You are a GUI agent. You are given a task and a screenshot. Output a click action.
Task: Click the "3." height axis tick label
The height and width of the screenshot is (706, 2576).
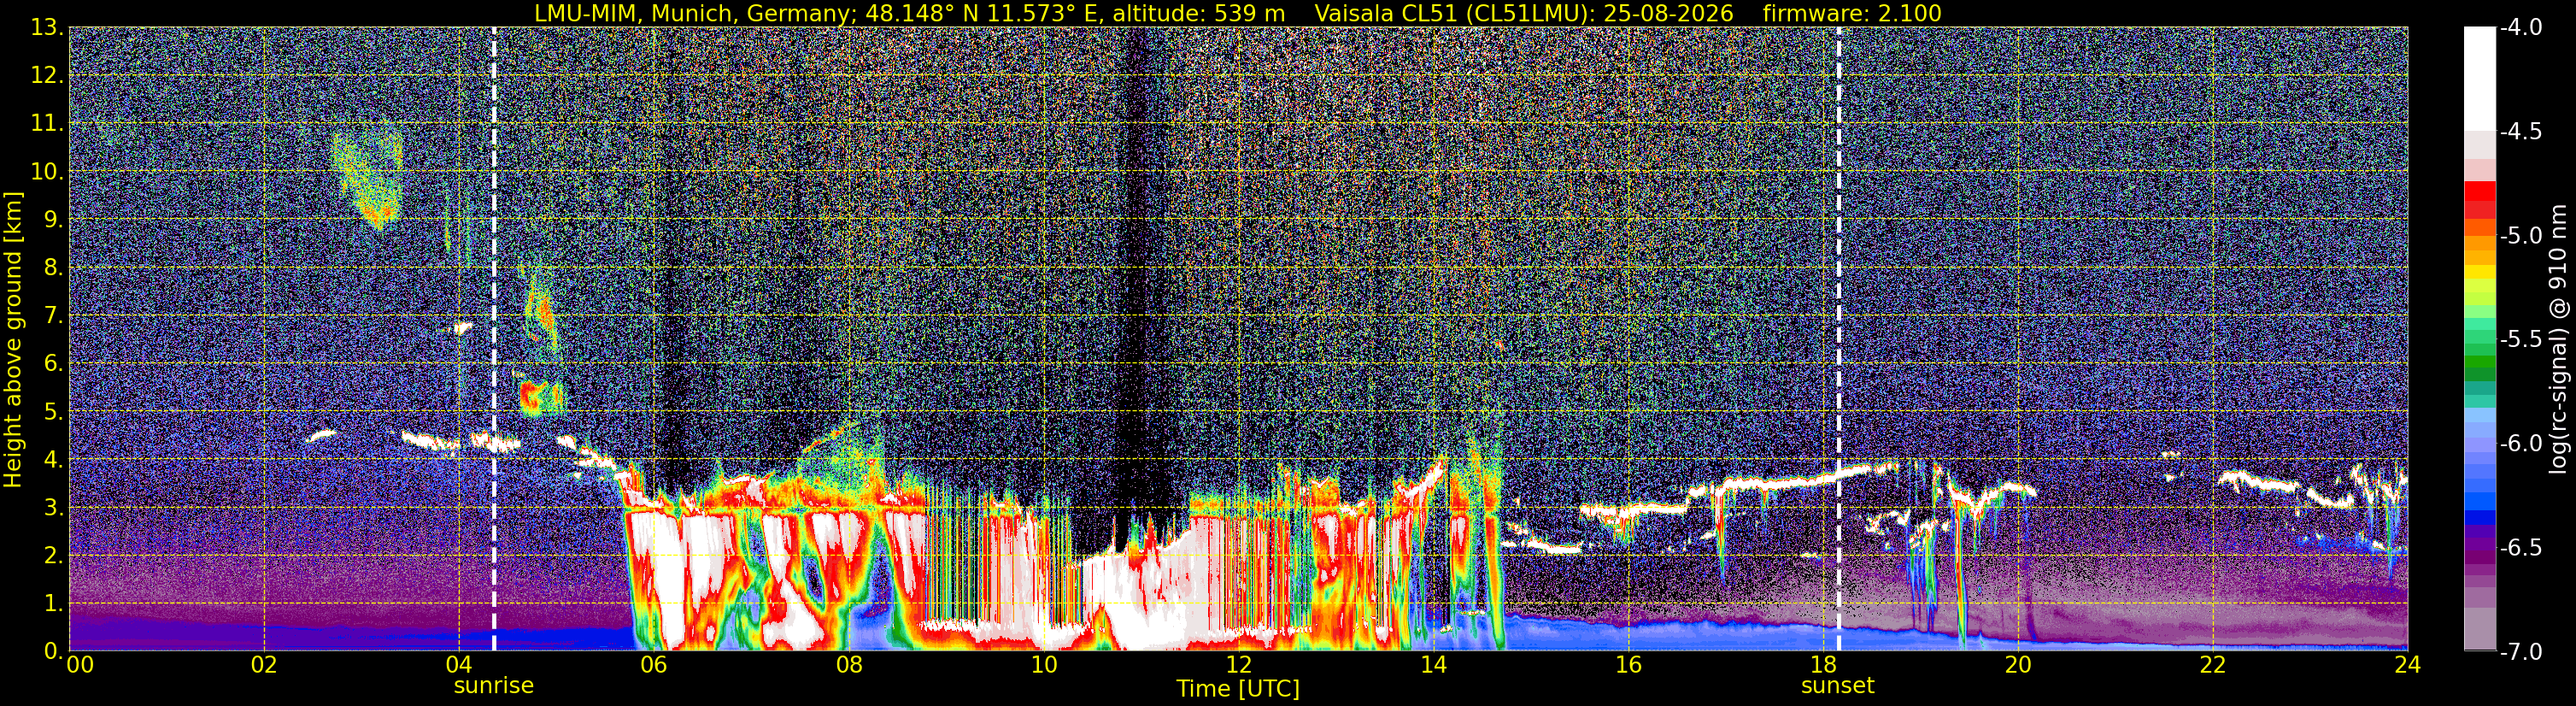54,508
